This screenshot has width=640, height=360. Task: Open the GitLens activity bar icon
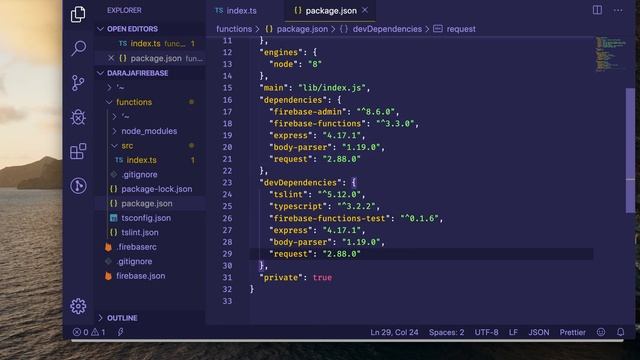78,186
